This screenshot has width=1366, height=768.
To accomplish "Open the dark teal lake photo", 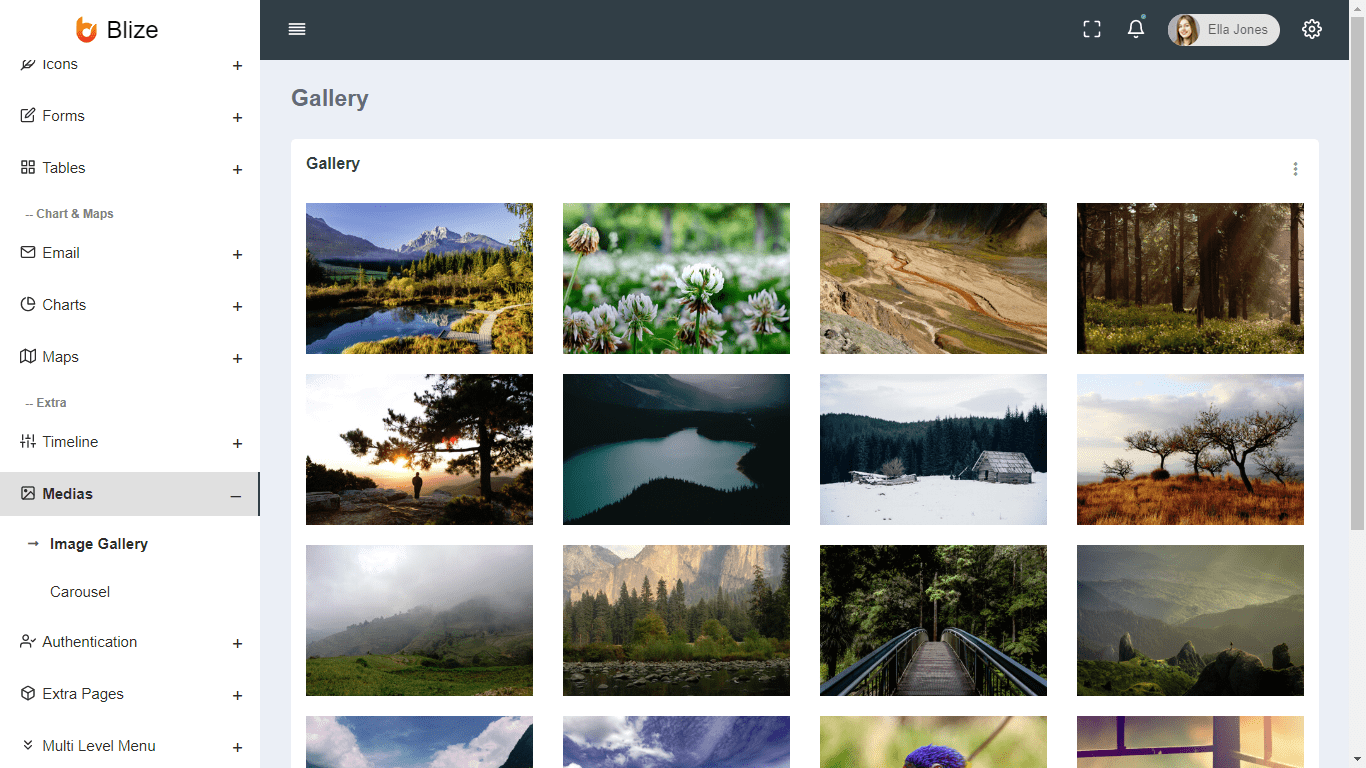I will tap(676, 449).
